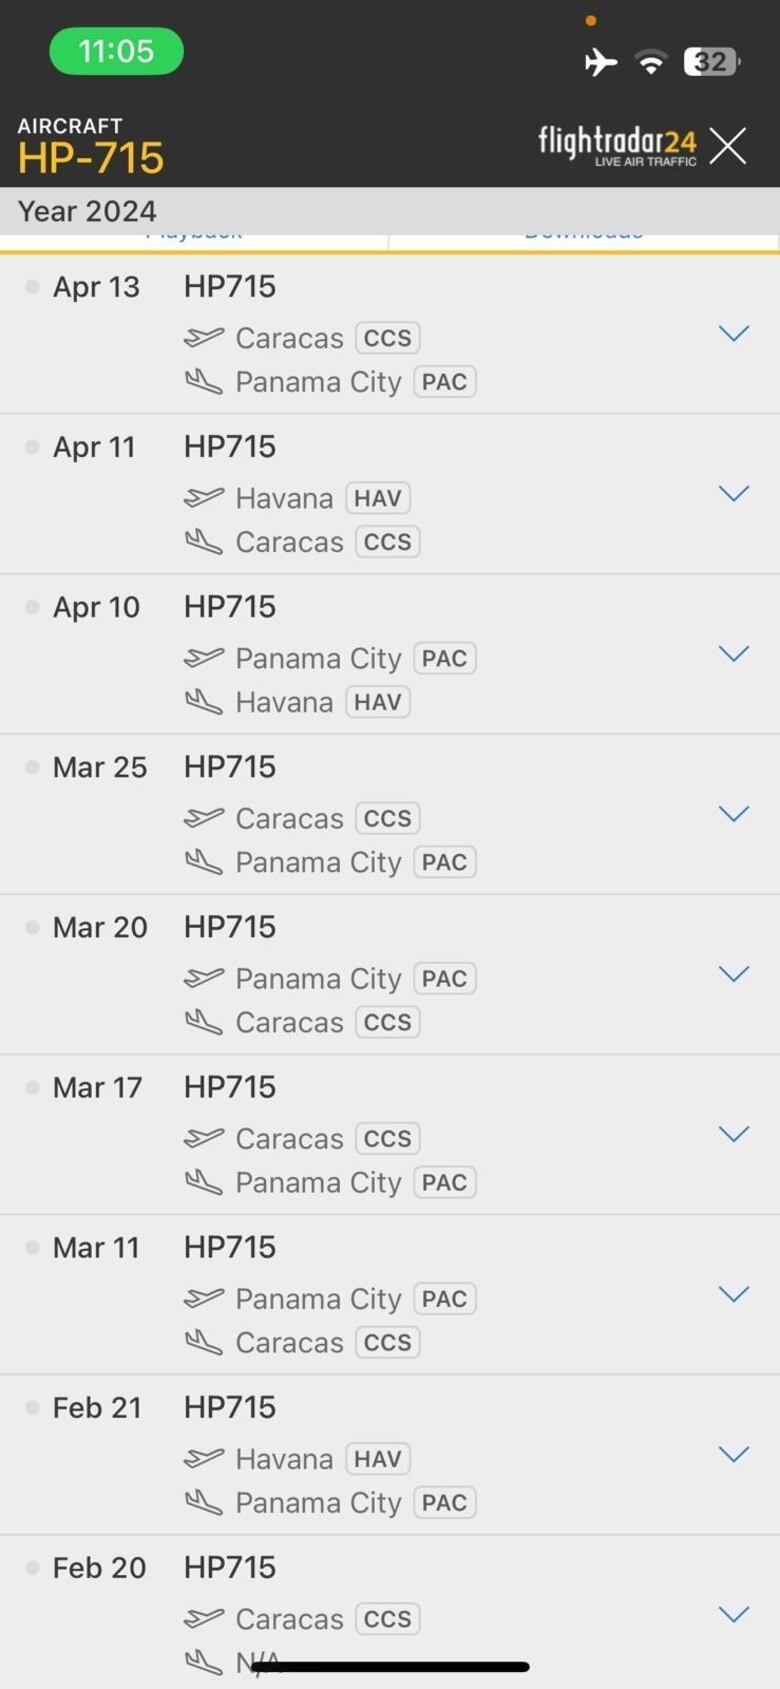This screenshot has width=780, height=1689.
Task: Expand the Apr 13 flight details
Action: (733, 334)
